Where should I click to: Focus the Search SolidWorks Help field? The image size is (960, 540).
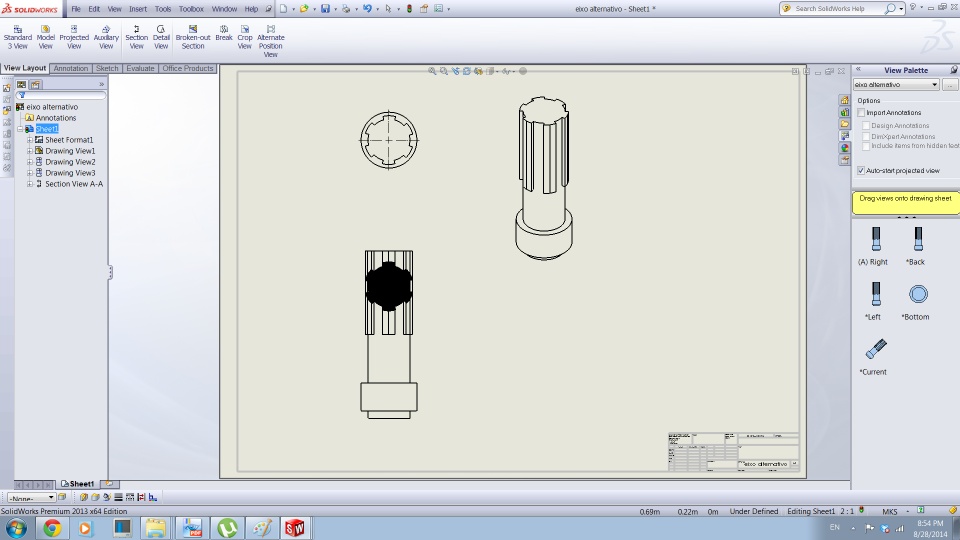(837, 9)
